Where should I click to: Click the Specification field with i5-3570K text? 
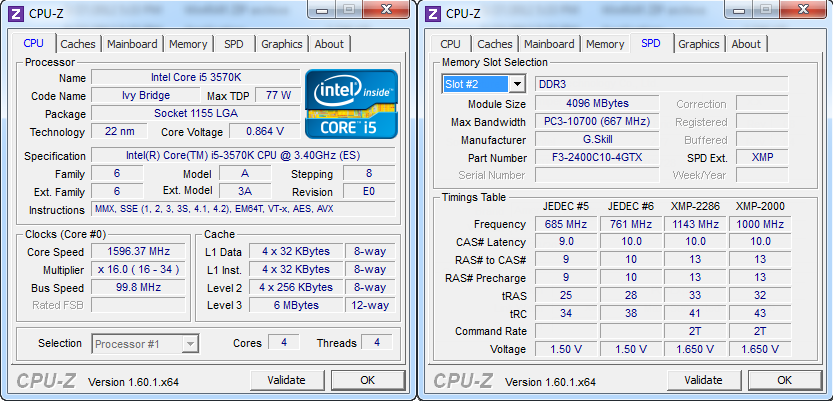click(243, 156)
